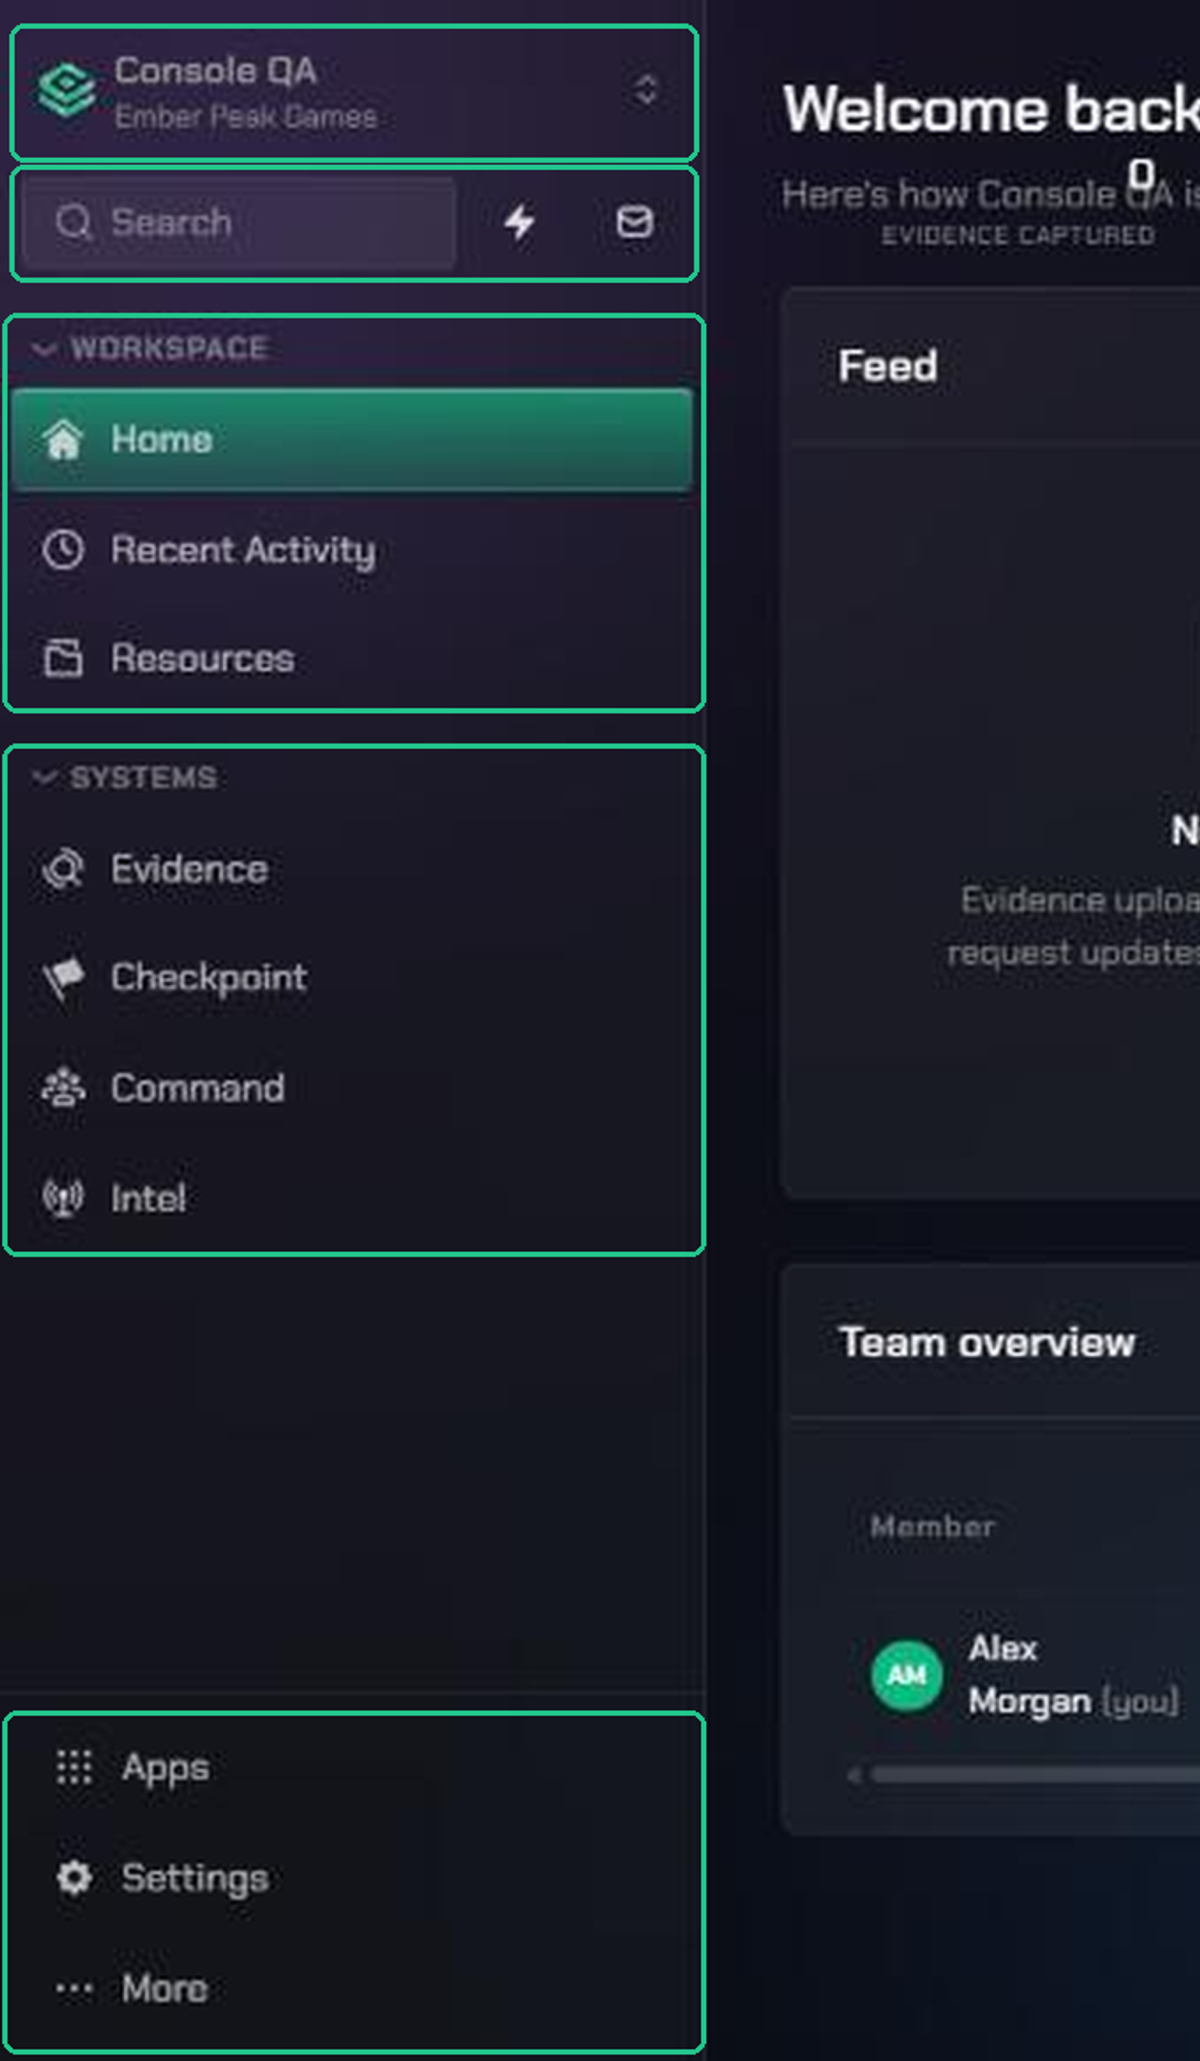The width and height of the screenshot is (1200, 2061).
Task: Click the up-down chevrons beside Console QA
Action: (646, 90)
